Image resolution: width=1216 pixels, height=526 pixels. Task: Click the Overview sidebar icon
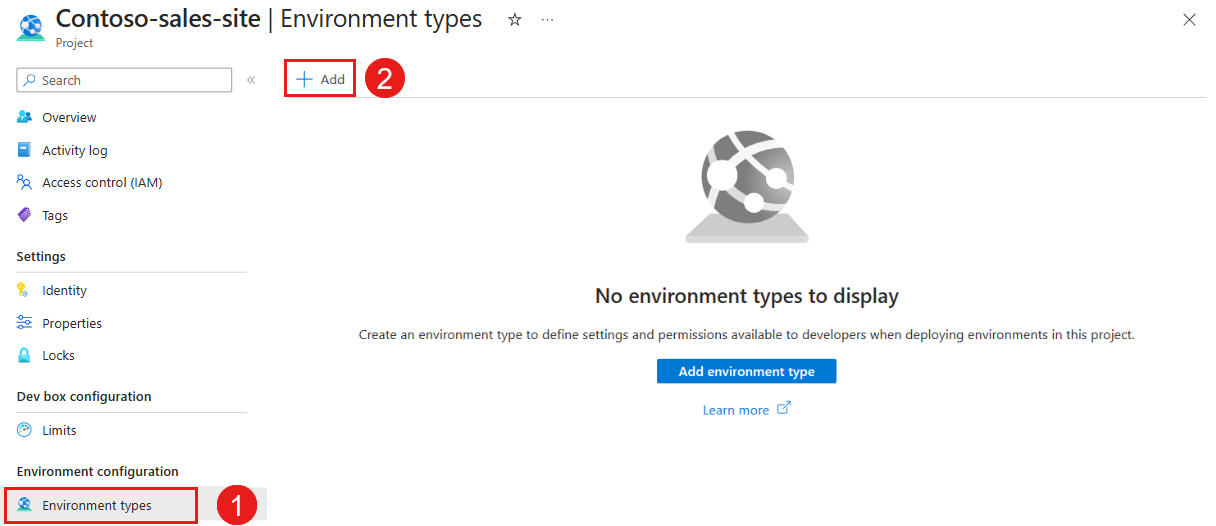point(25,117)
